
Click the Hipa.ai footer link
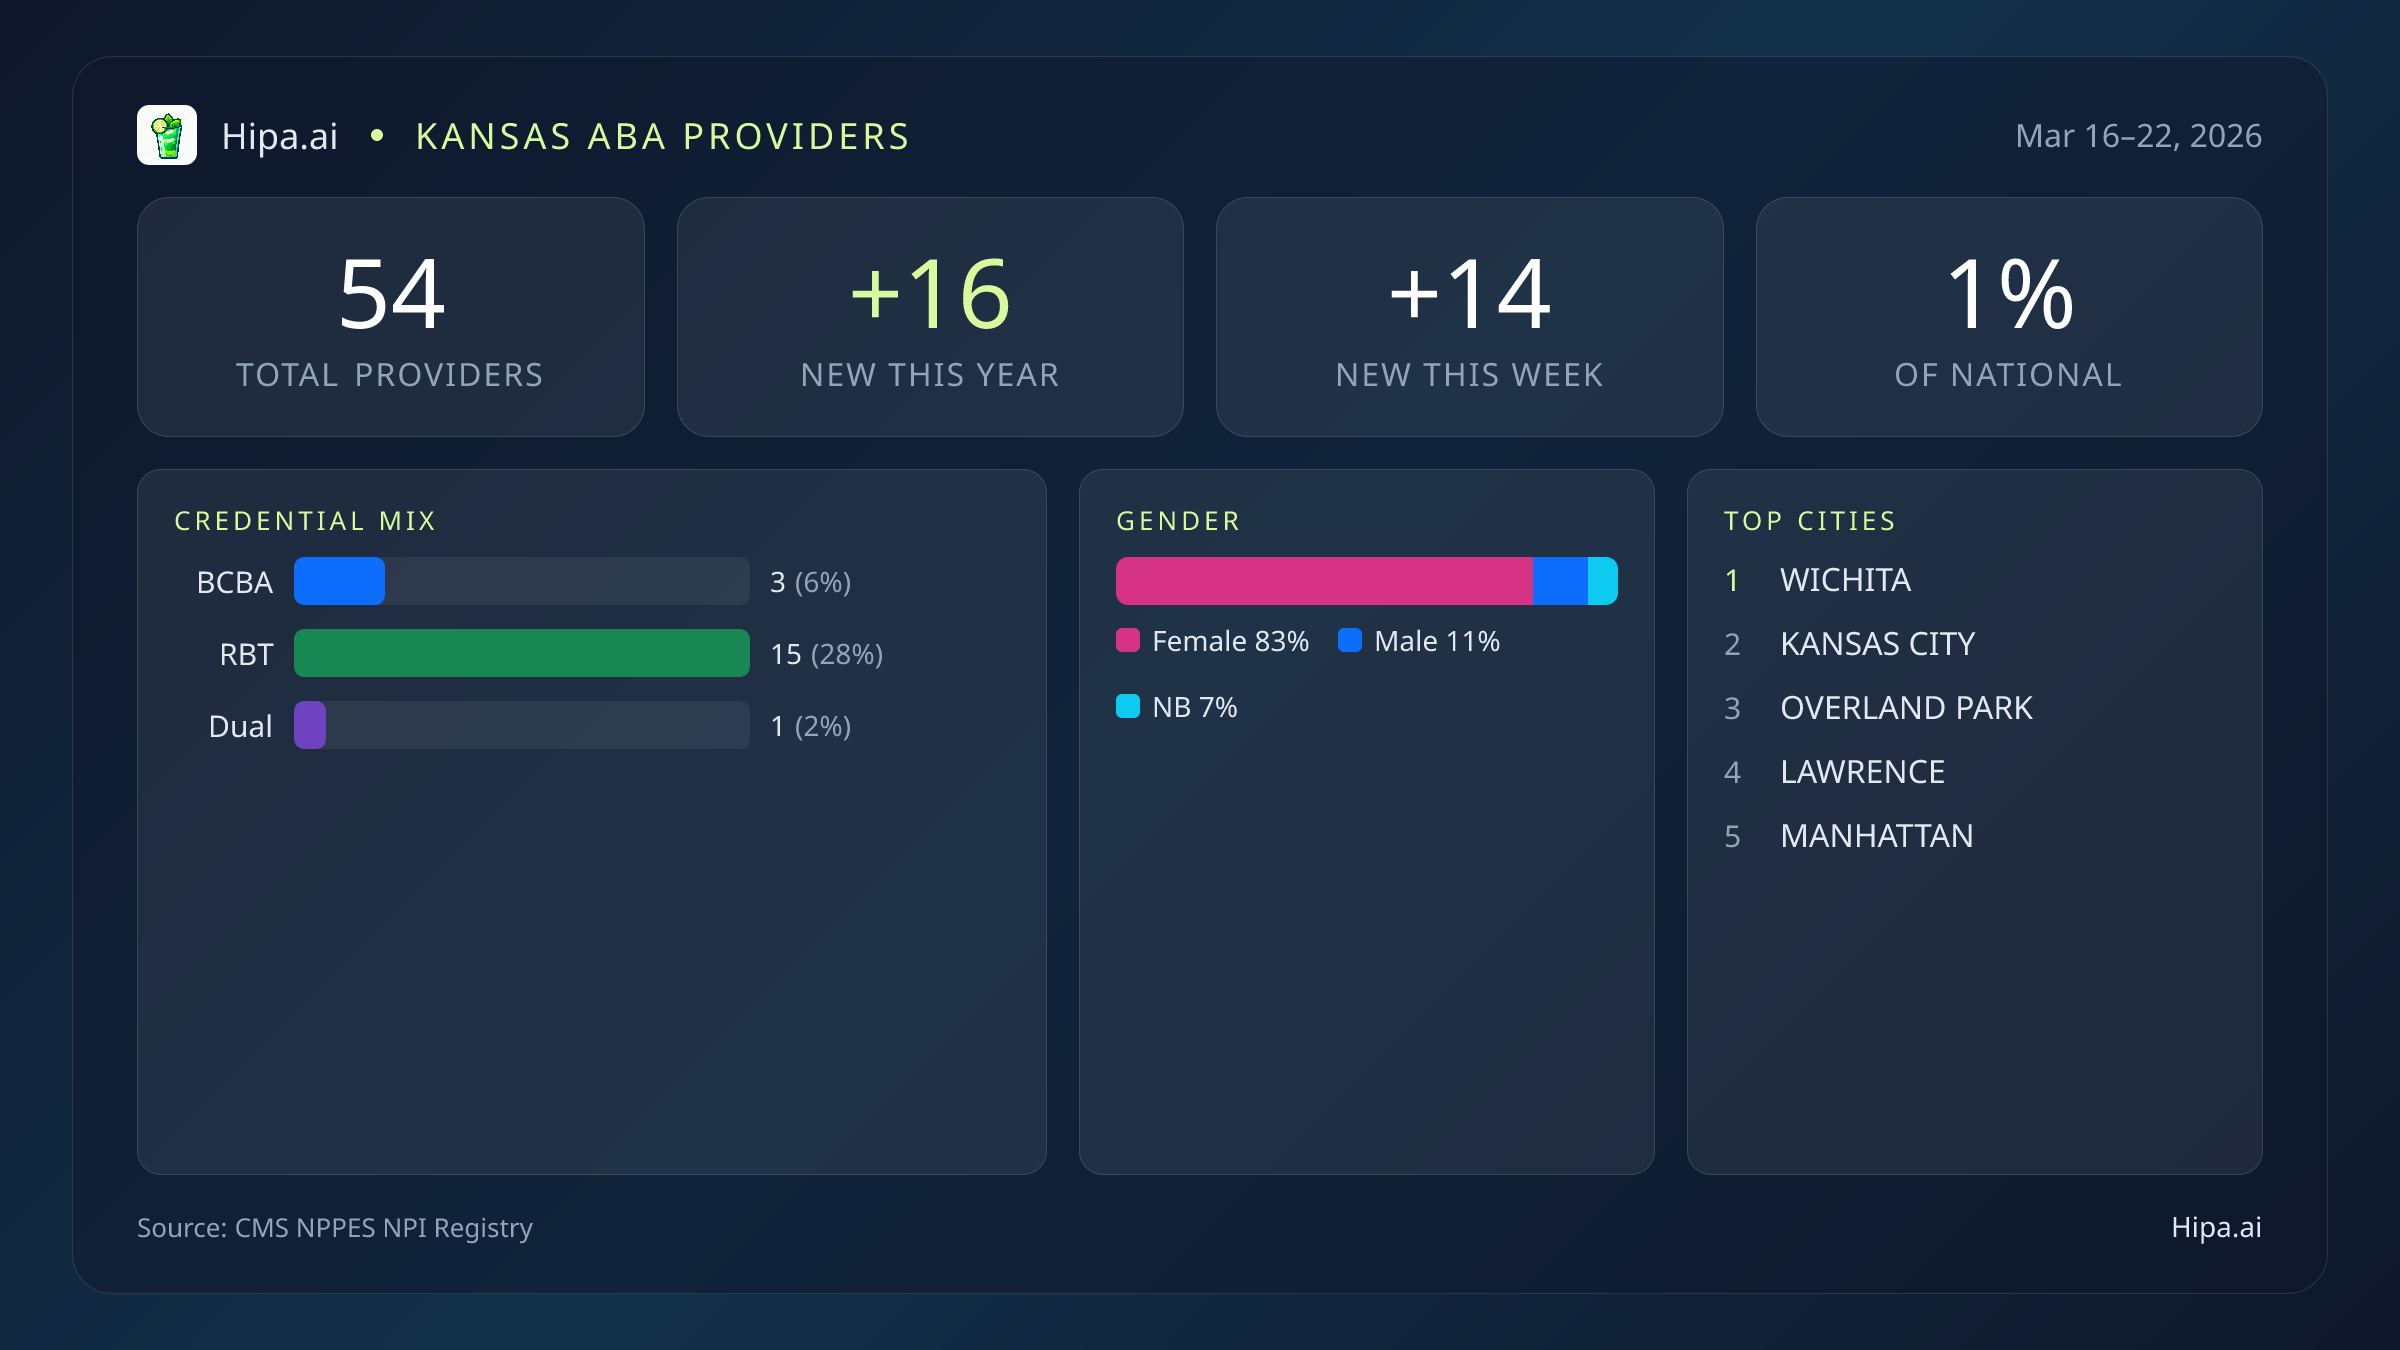click(2215, 1228)
